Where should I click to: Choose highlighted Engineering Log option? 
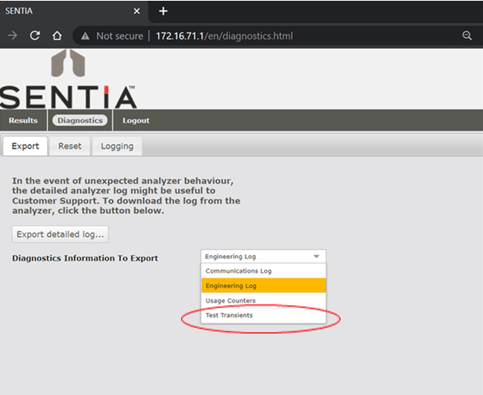pos(263,286)
